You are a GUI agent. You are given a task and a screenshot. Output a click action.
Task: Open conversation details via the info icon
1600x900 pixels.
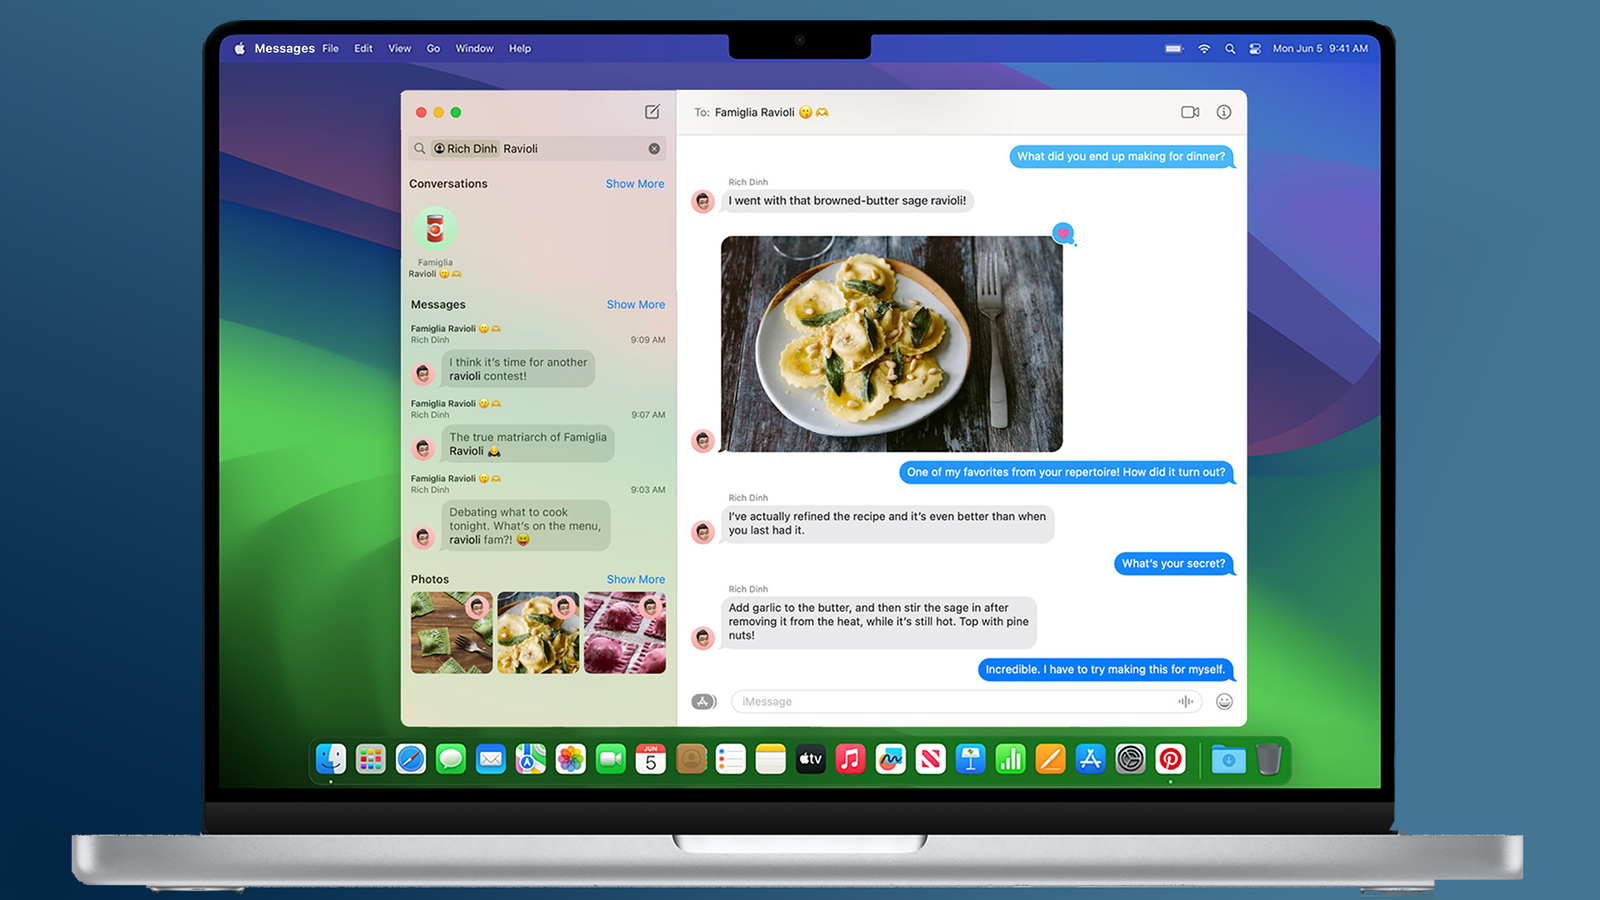pos(1223,112)
